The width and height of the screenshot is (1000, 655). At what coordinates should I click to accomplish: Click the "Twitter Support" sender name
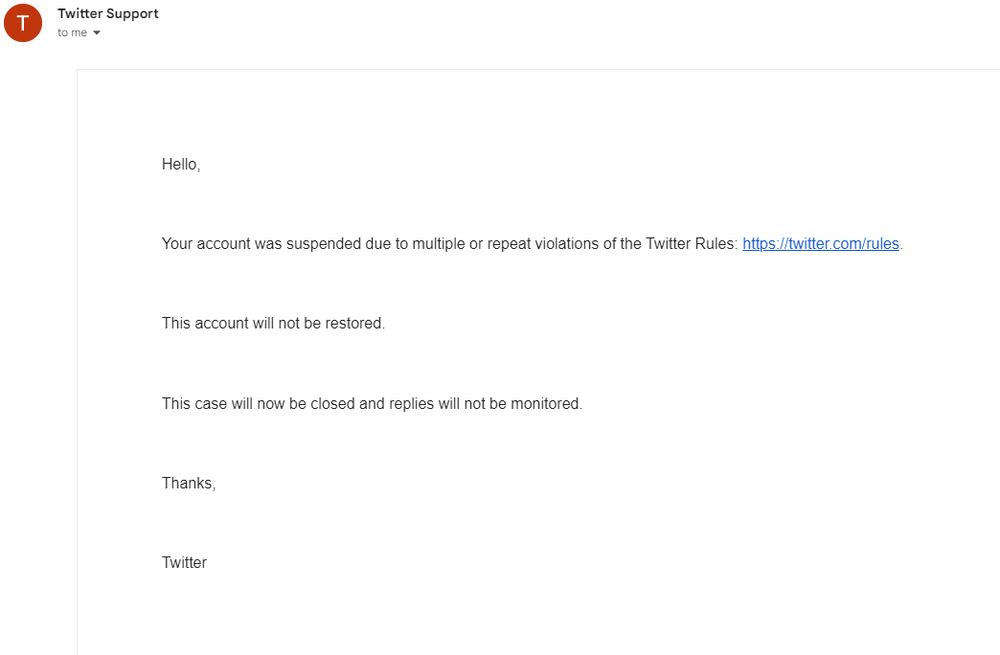click(x=108, y=14)
